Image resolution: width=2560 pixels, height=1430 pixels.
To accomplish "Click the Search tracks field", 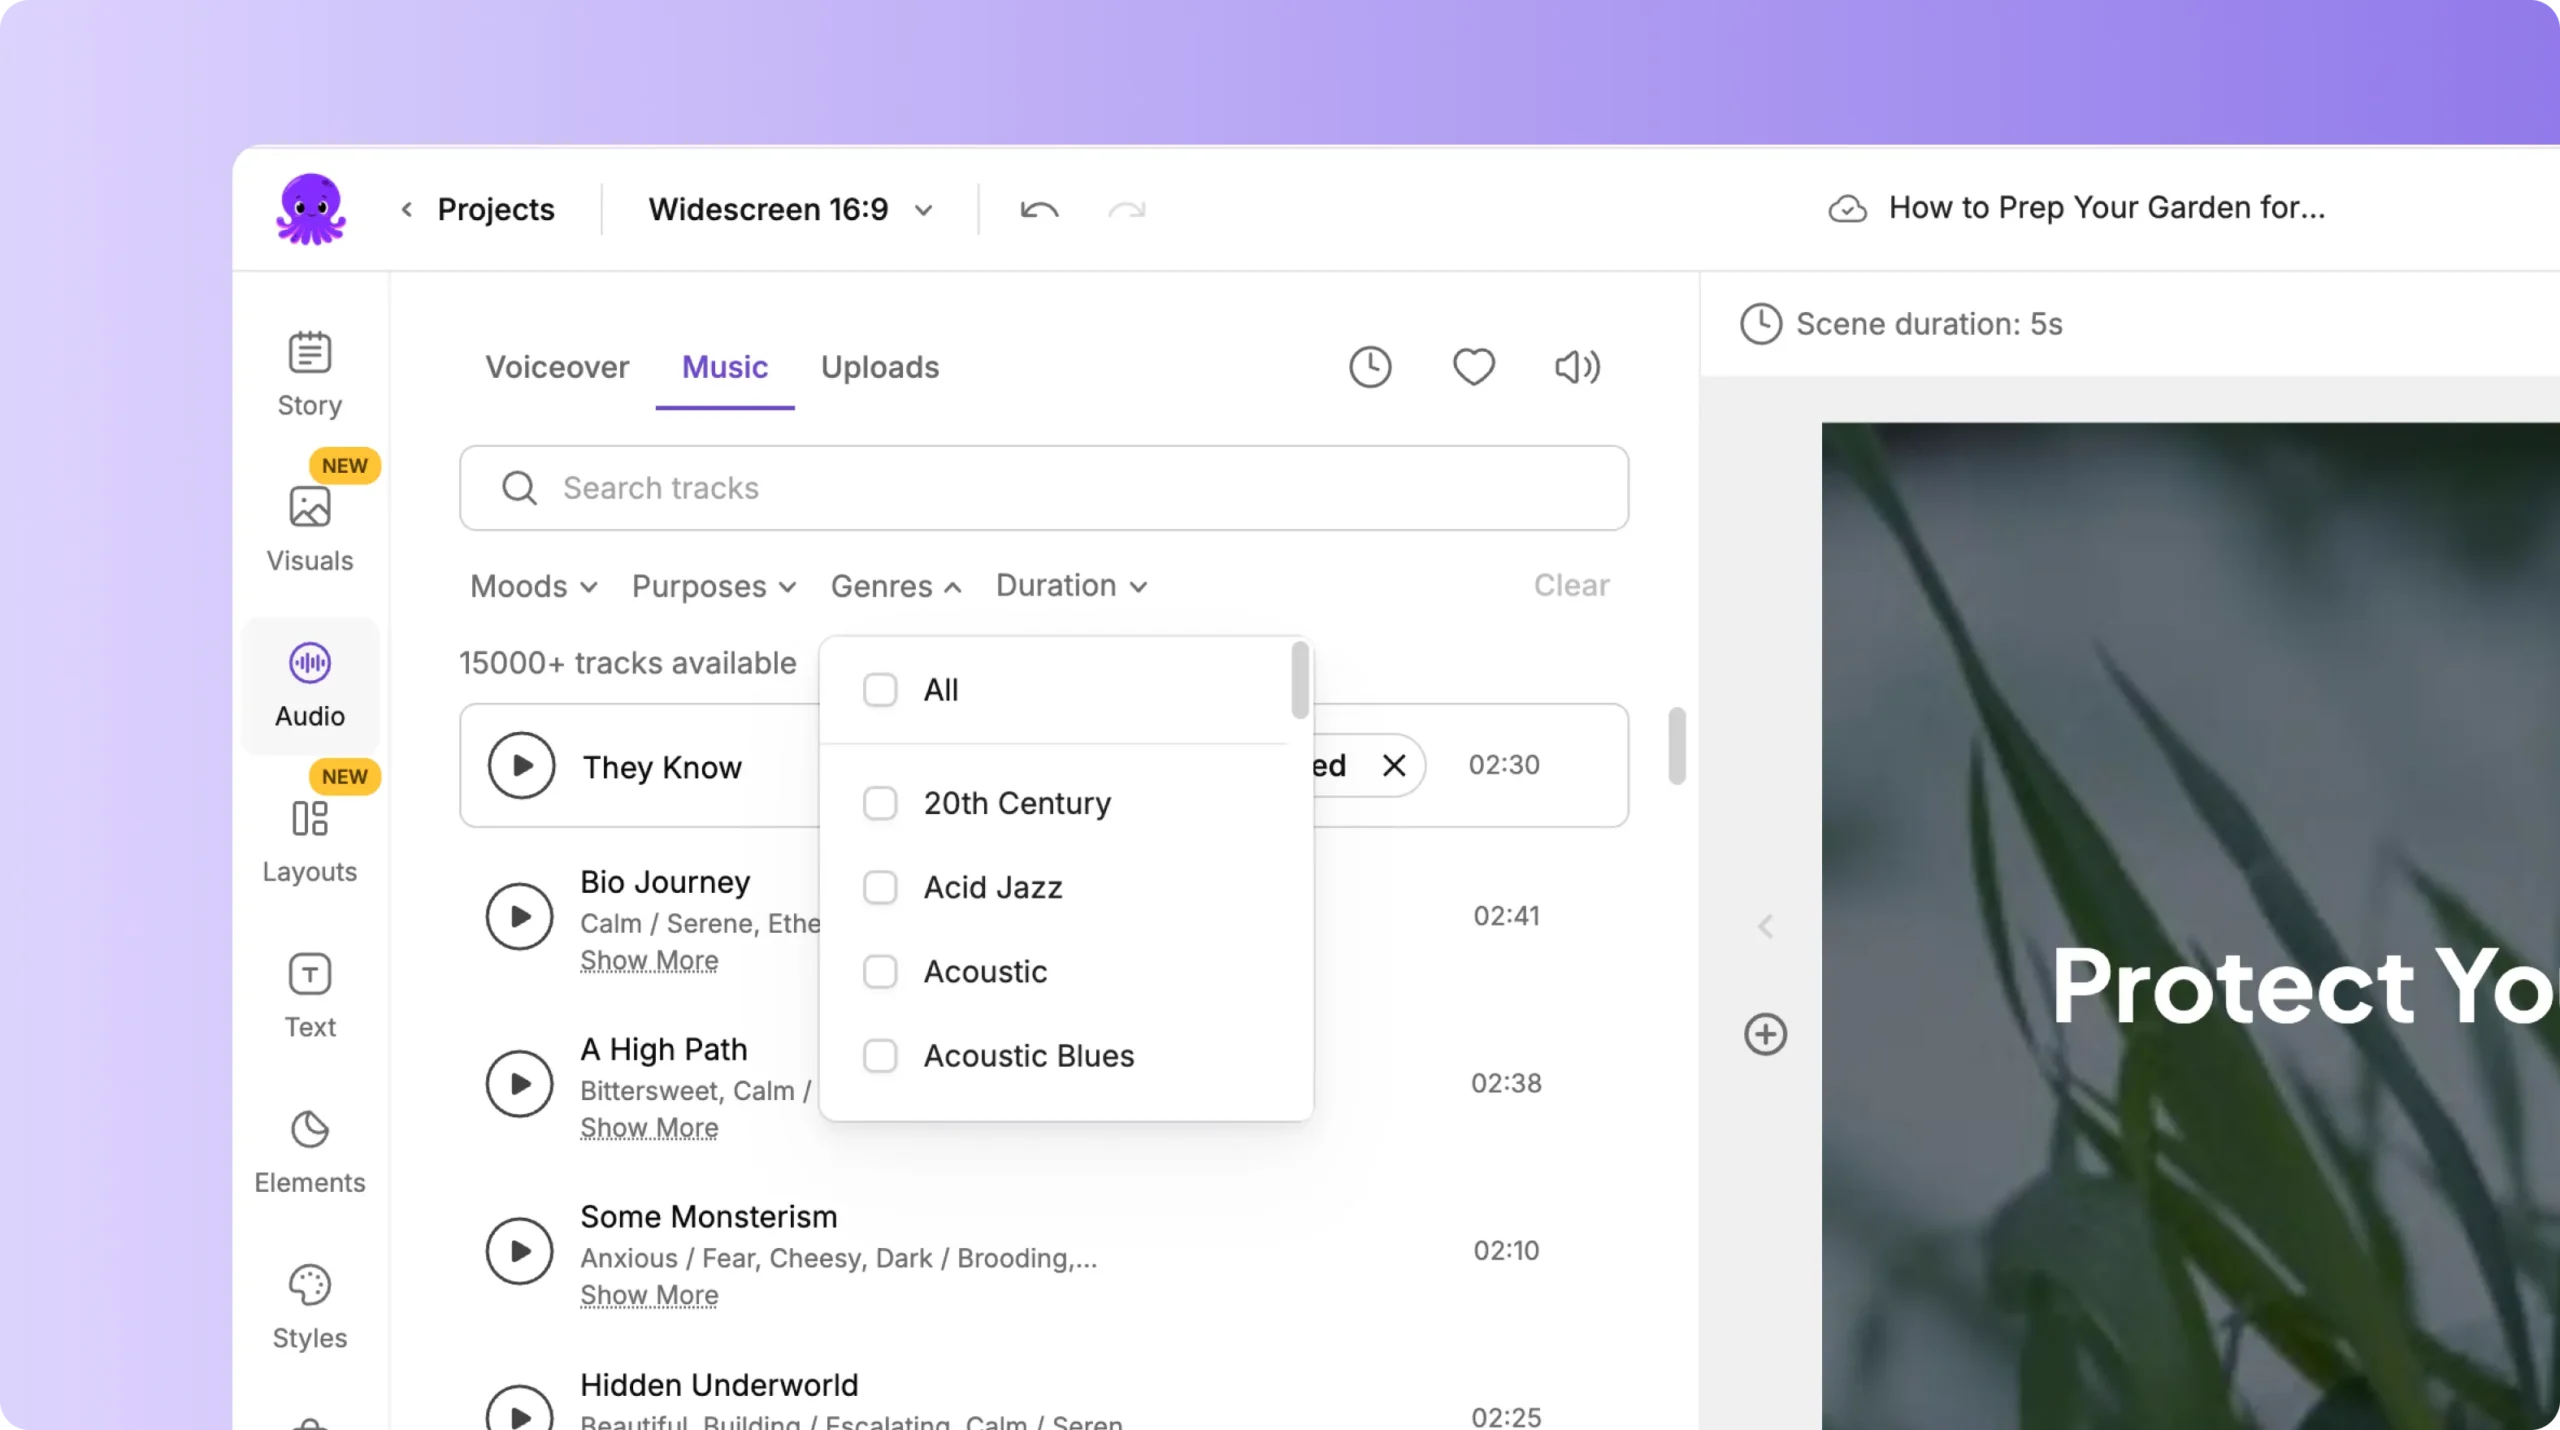I will pyautogui.click(x=1043, y=488).
